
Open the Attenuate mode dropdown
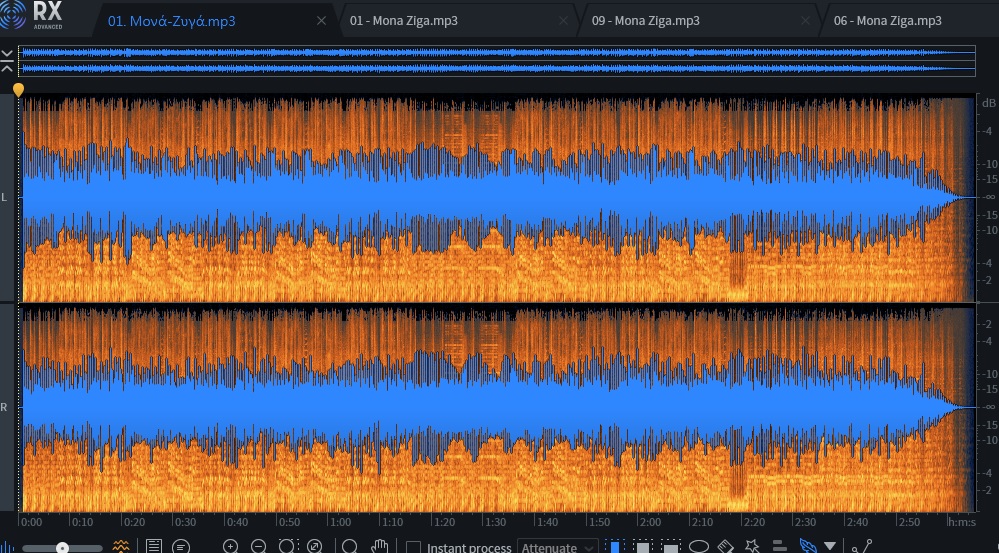pos(557,547)
